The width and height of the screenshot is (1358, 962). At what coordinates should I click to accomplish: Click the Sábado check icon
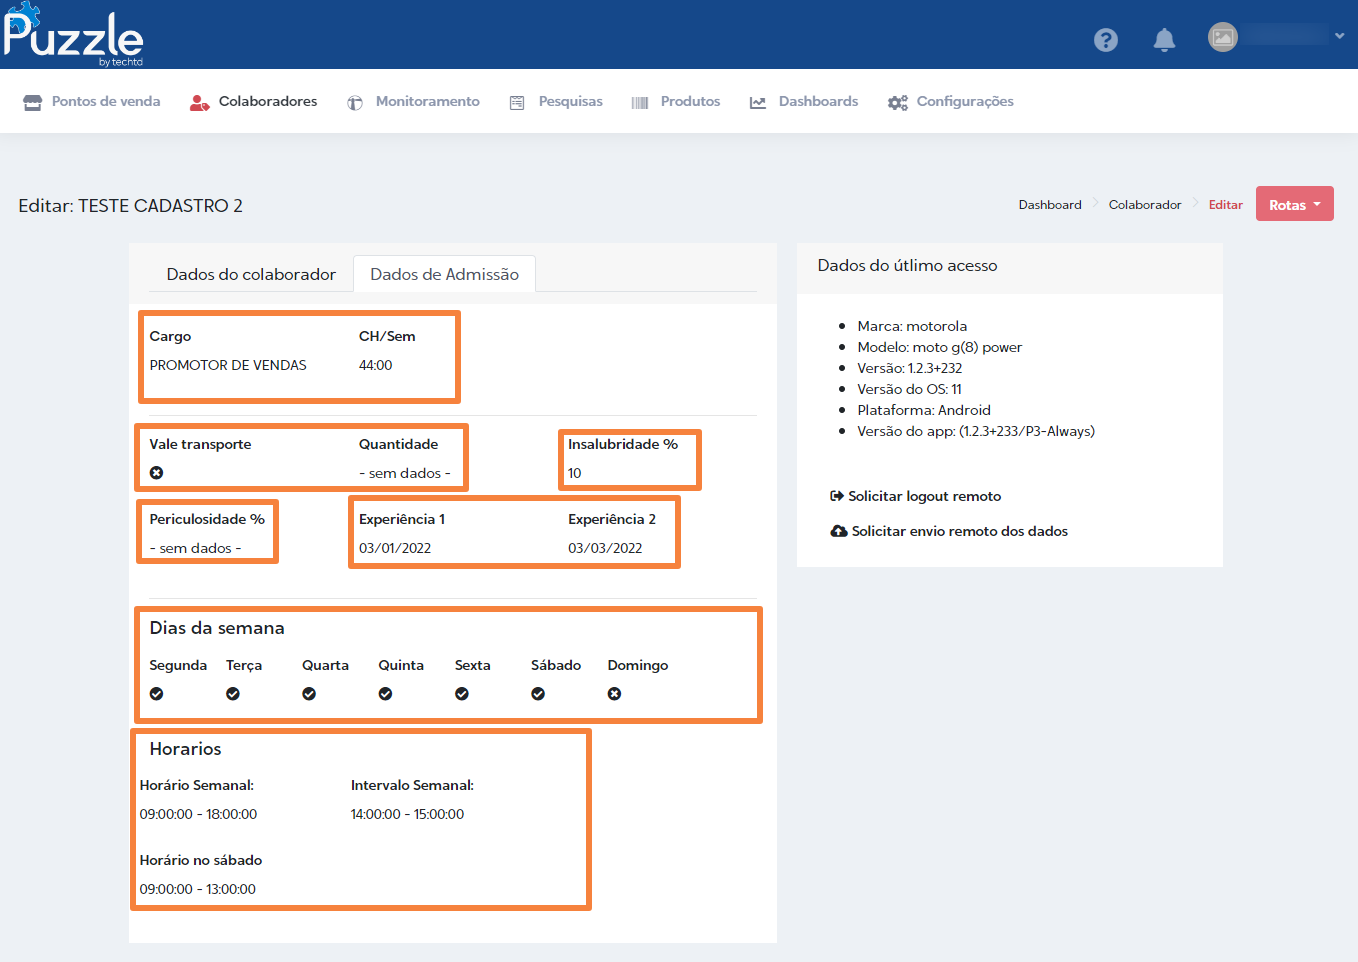(x=538, y=694)
